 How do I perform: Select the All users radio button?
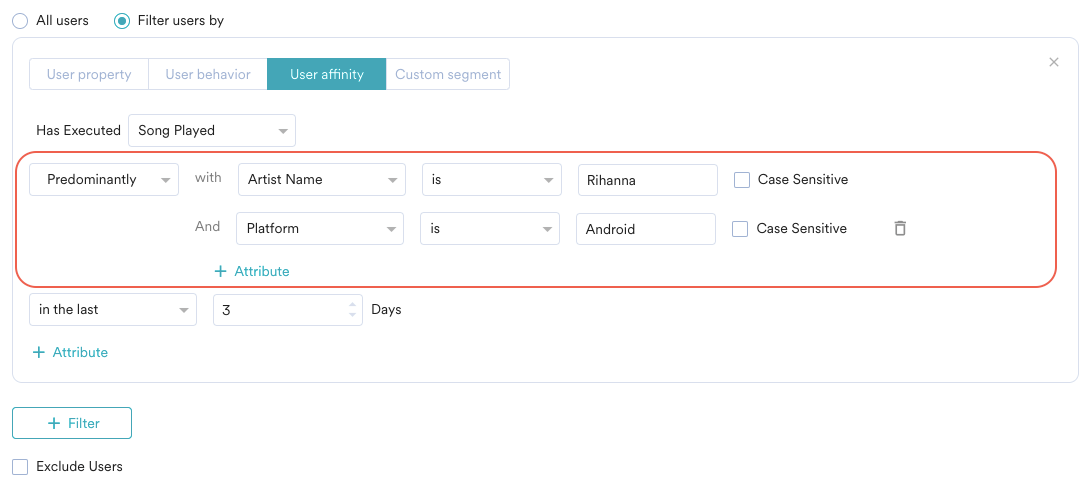[20, 21]
